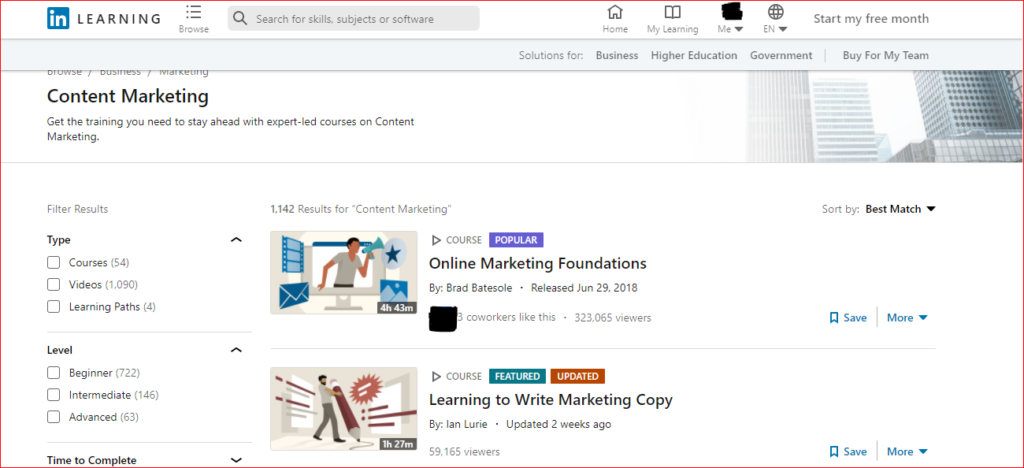Check the Intermediate (146) level filter
1024x468 pixels.
point(54,395)
